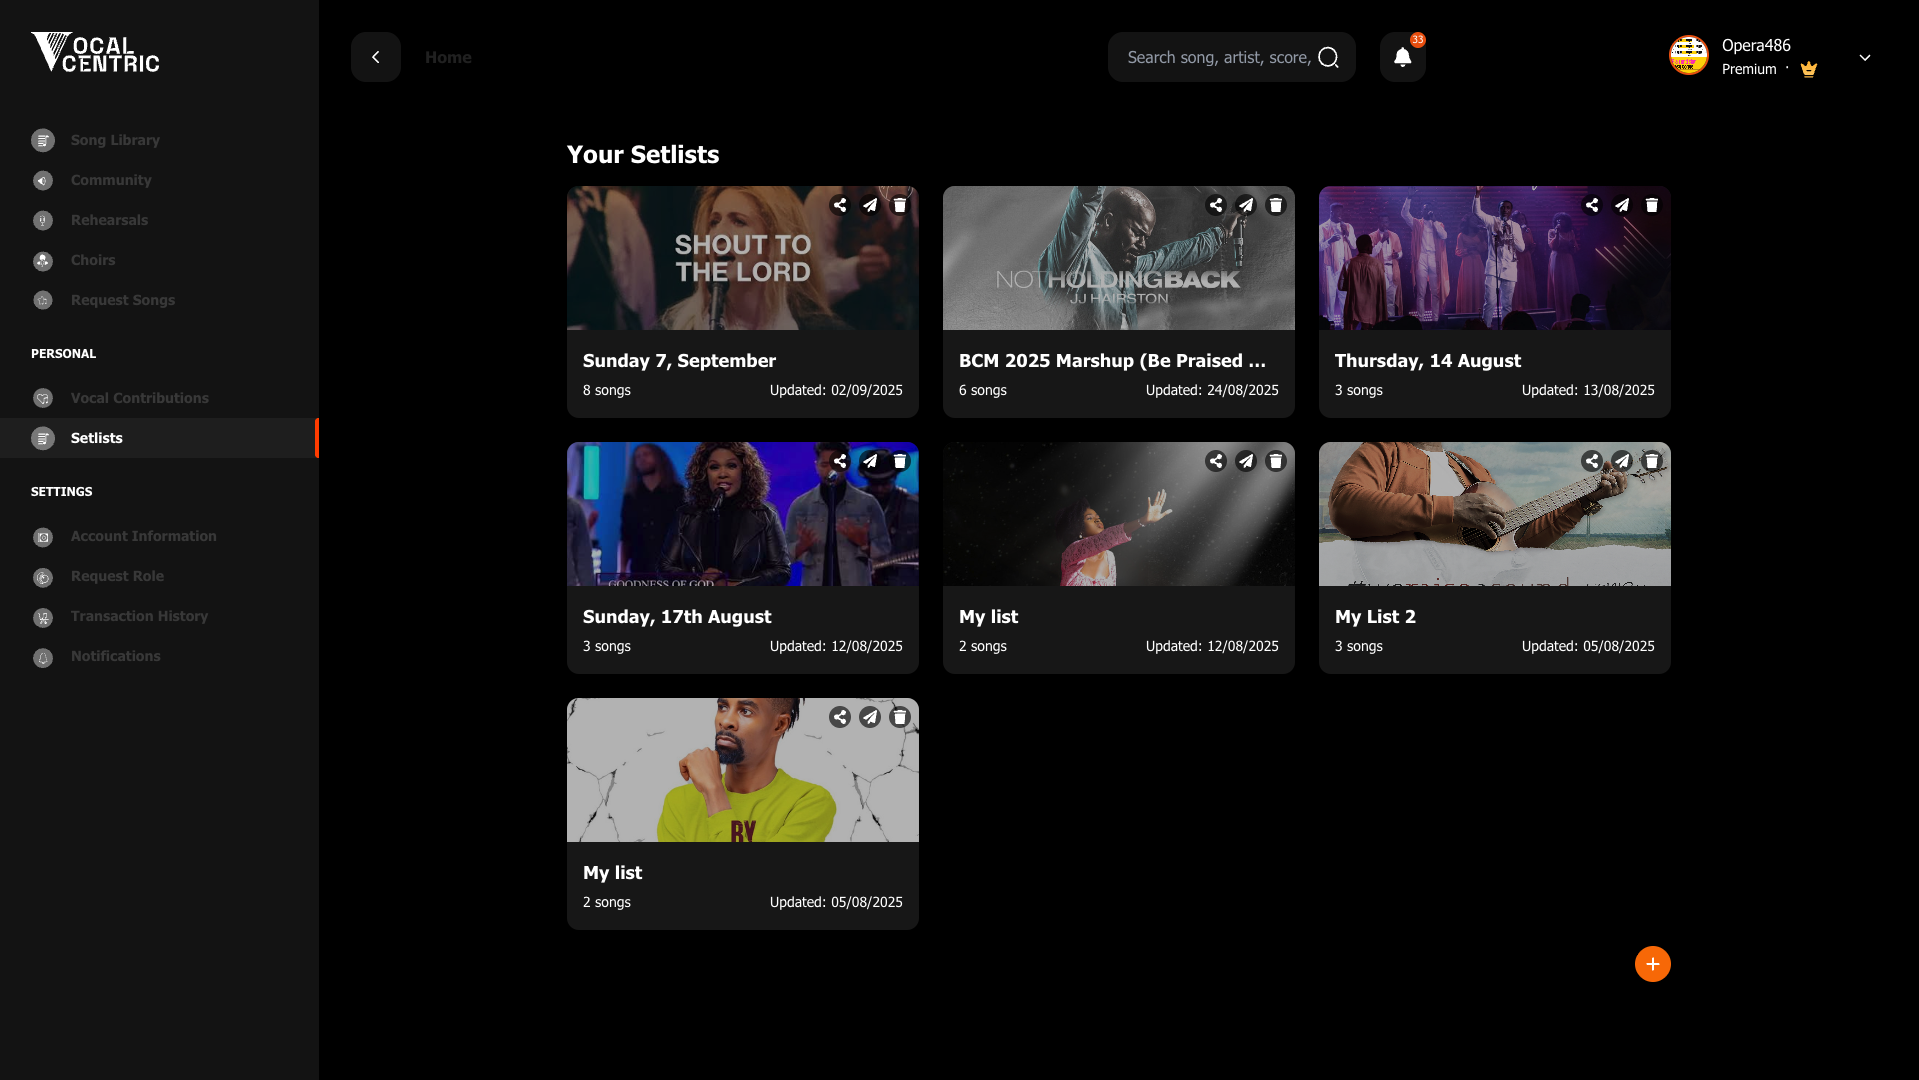1919x1080 pixels.
Task: Share the Sunday 7, September setlist
Action: coord(839,204)
